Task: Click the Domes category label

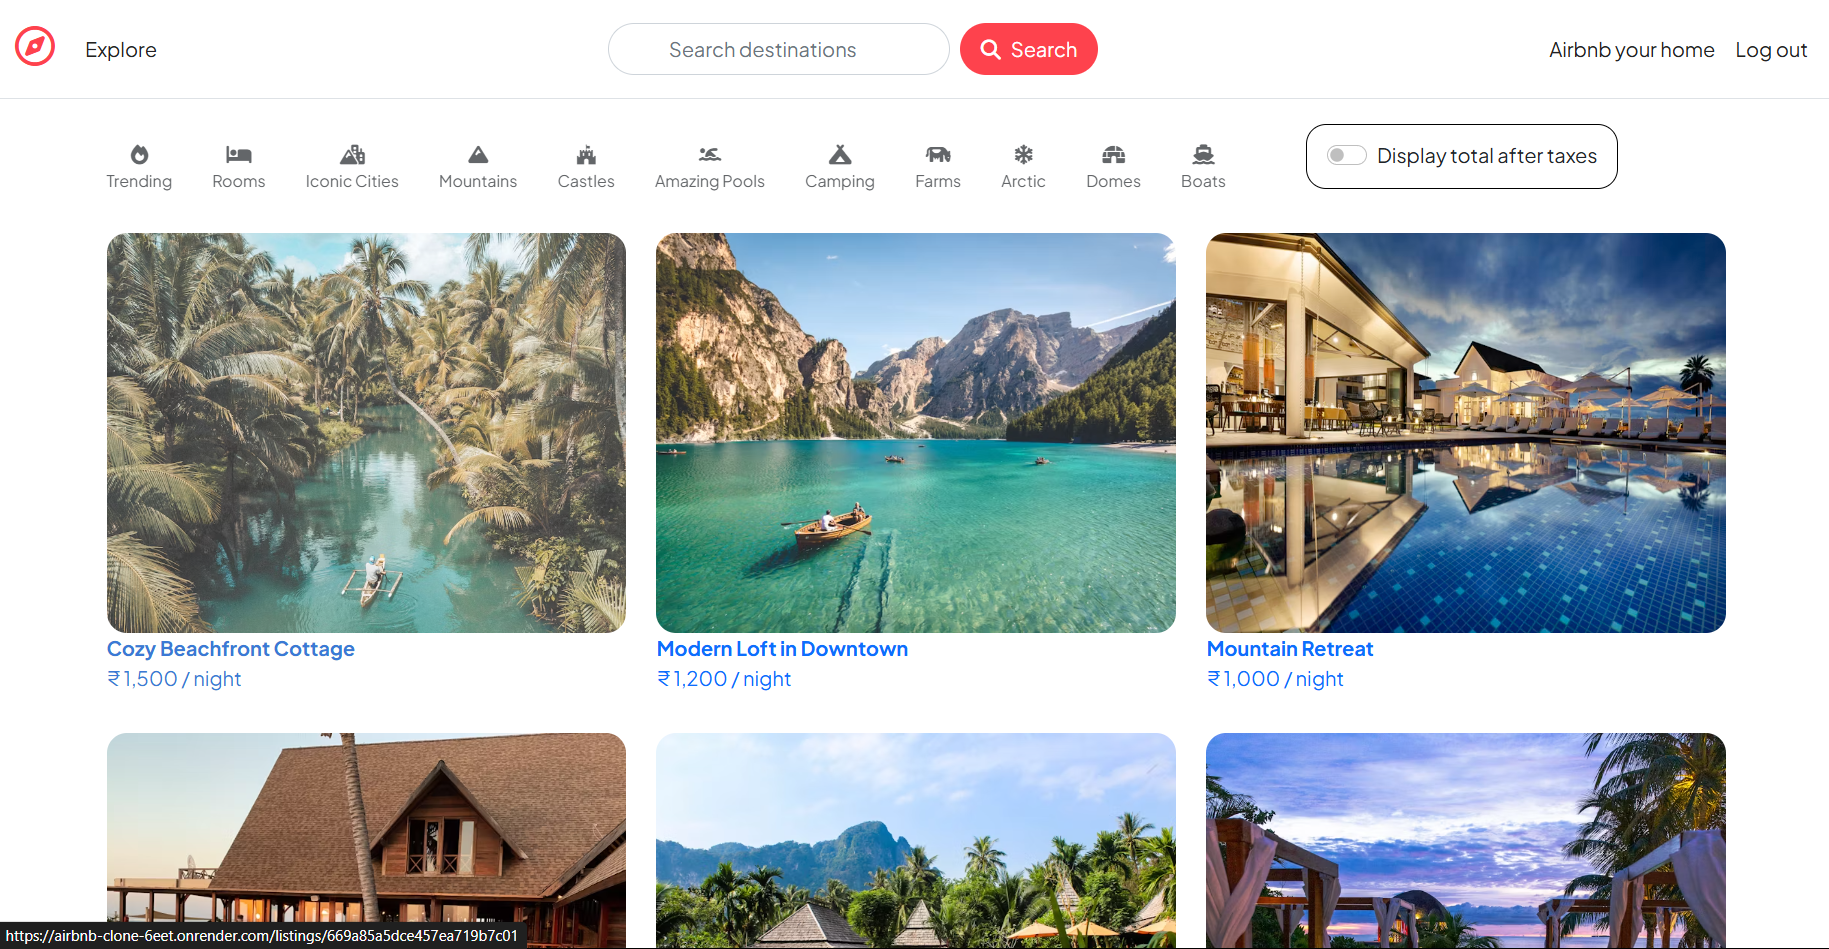Action: pyautogui.click(x=1114, y=181)
